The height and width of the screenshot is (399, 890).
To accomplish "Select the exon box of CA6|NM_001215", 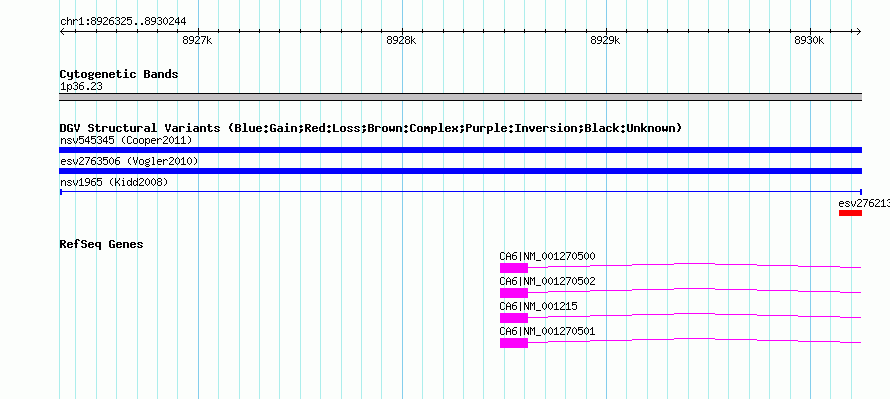I will tap(514, 318).
